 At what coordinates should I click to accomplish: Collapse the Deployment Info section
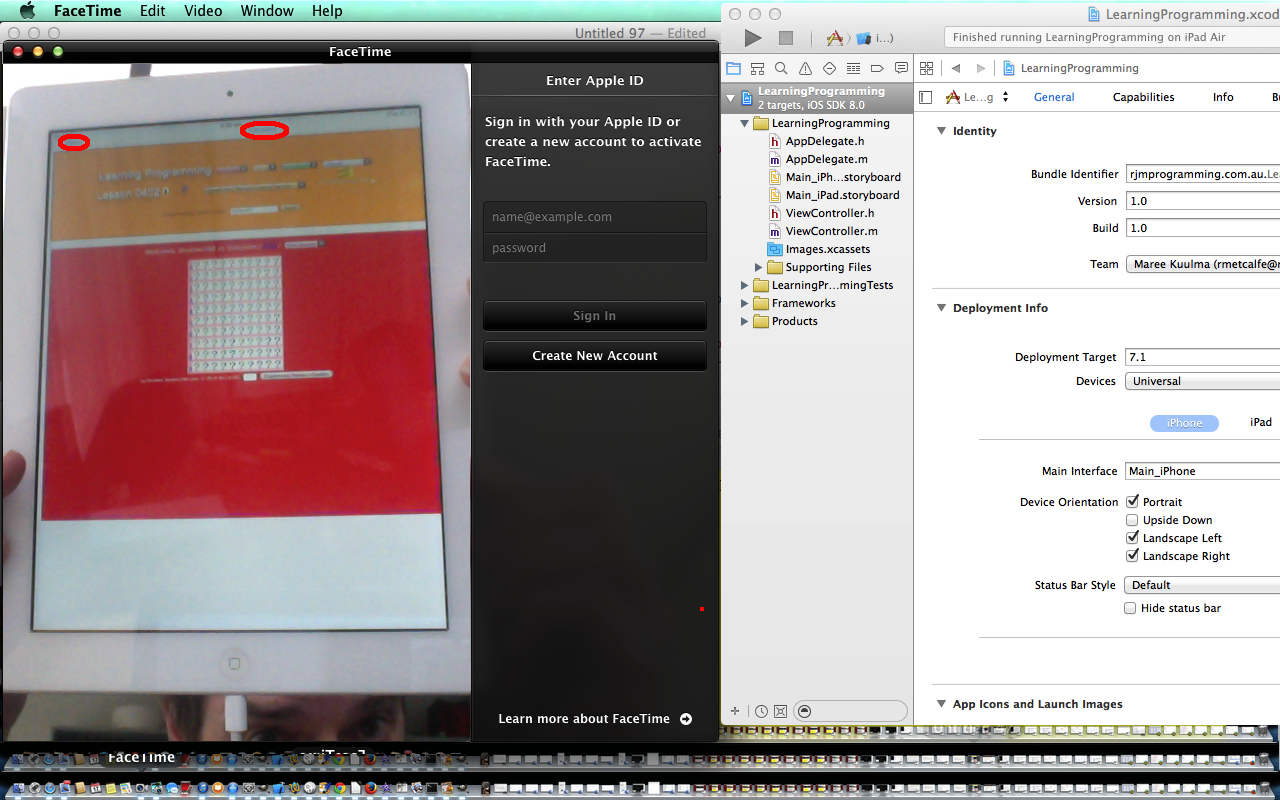coord(941,308)
